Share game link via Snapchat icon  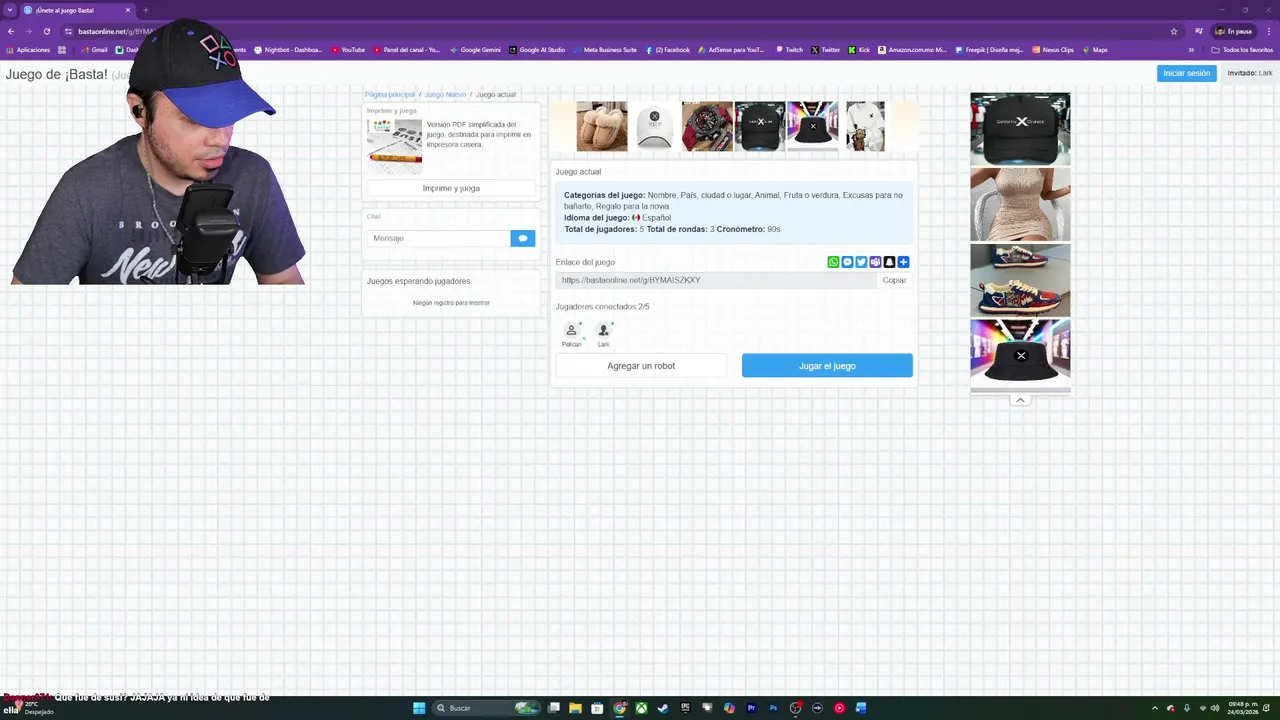889,262
